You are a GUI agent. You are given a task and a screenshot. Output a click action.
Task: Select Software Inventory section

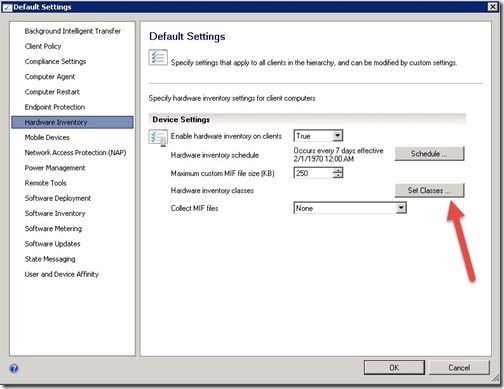tap(55, 213)
